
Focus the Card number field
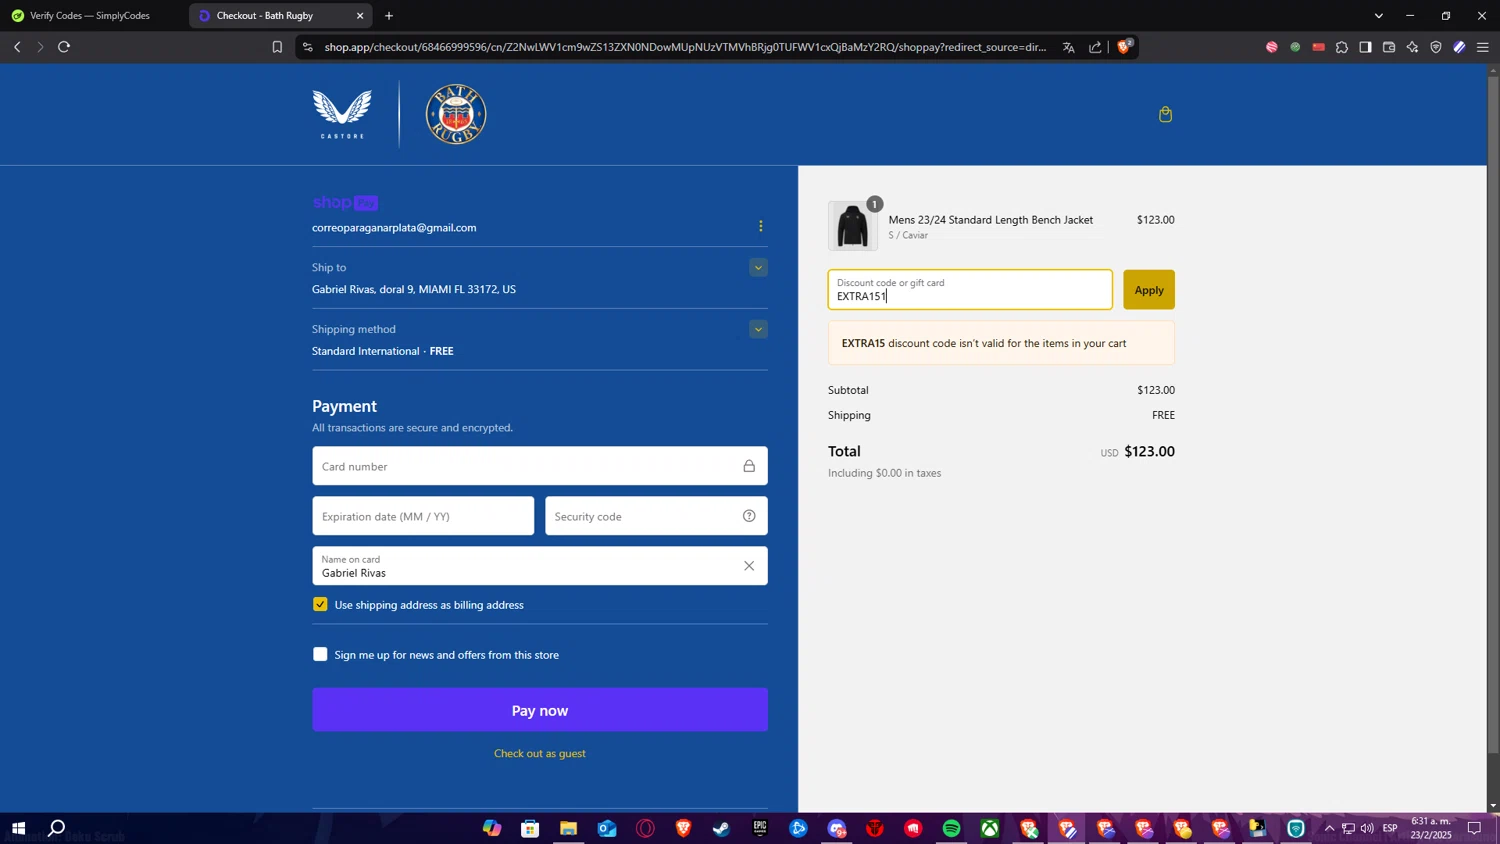click(x=540, y=466)
